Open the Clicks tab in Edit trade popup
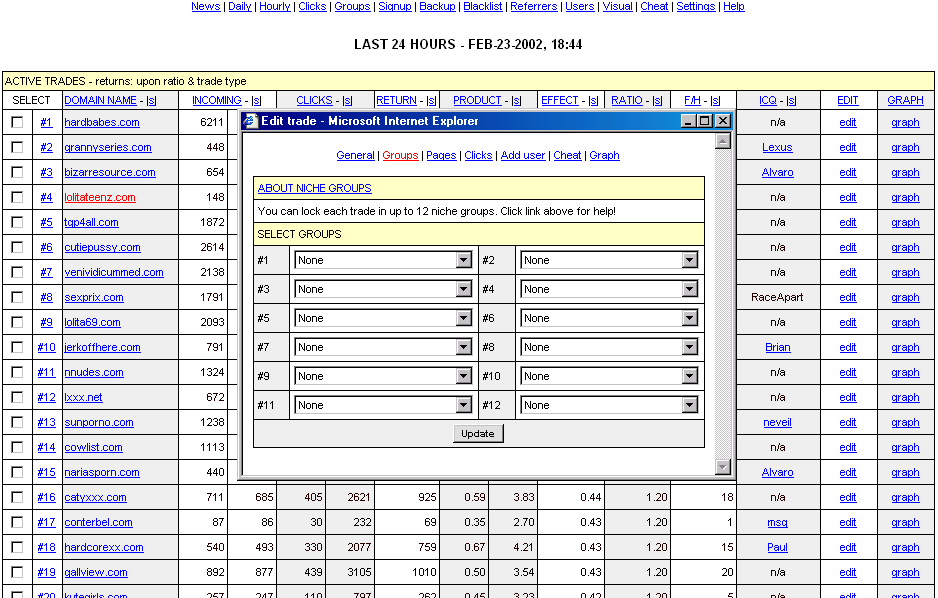Image resolution: width=938 pixels, height=598 pixels. click(479, 155)
